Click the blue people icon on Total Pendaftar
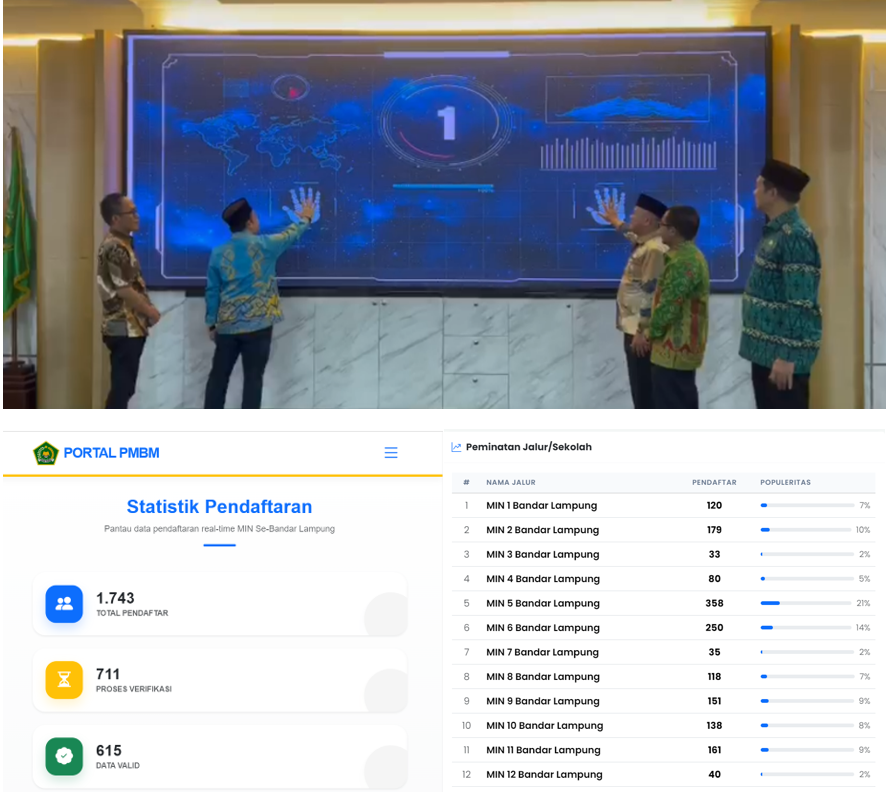Image resolution: width=888 pixels, height=792 pixels. [x=63, y=605]
